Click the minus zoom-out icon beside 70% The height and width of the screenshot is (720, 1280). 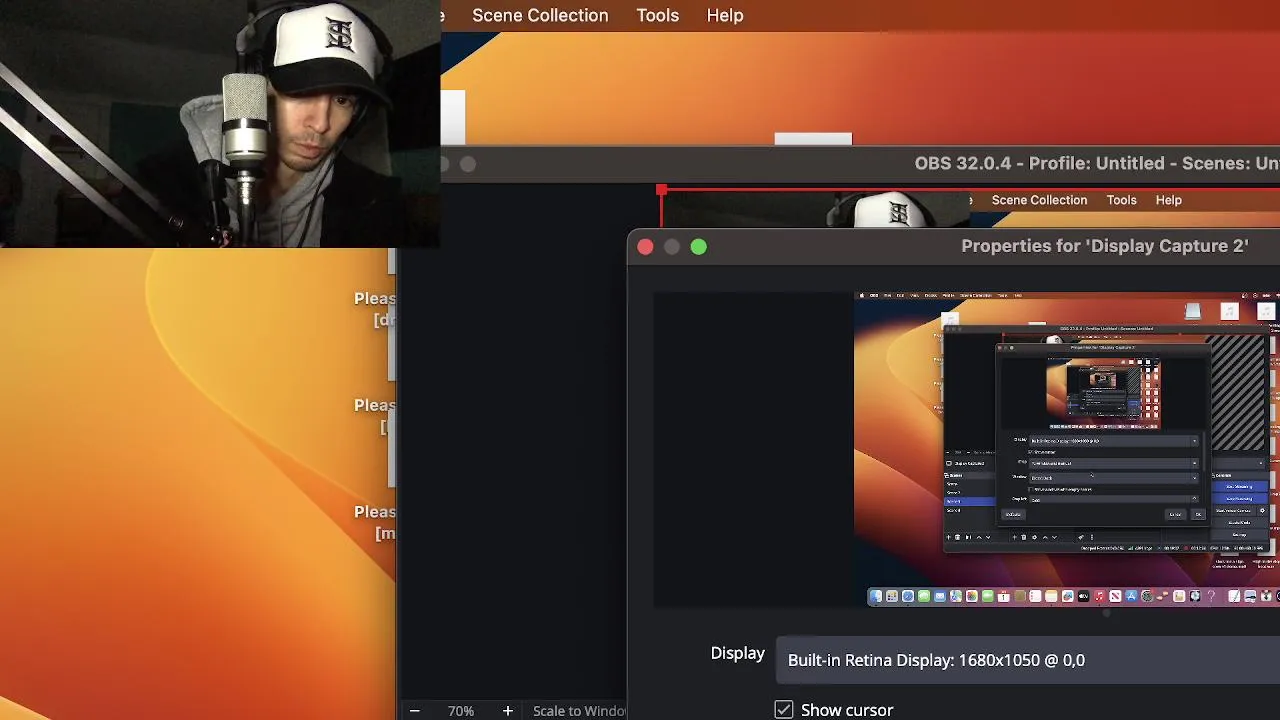click(x=414, y=711)
